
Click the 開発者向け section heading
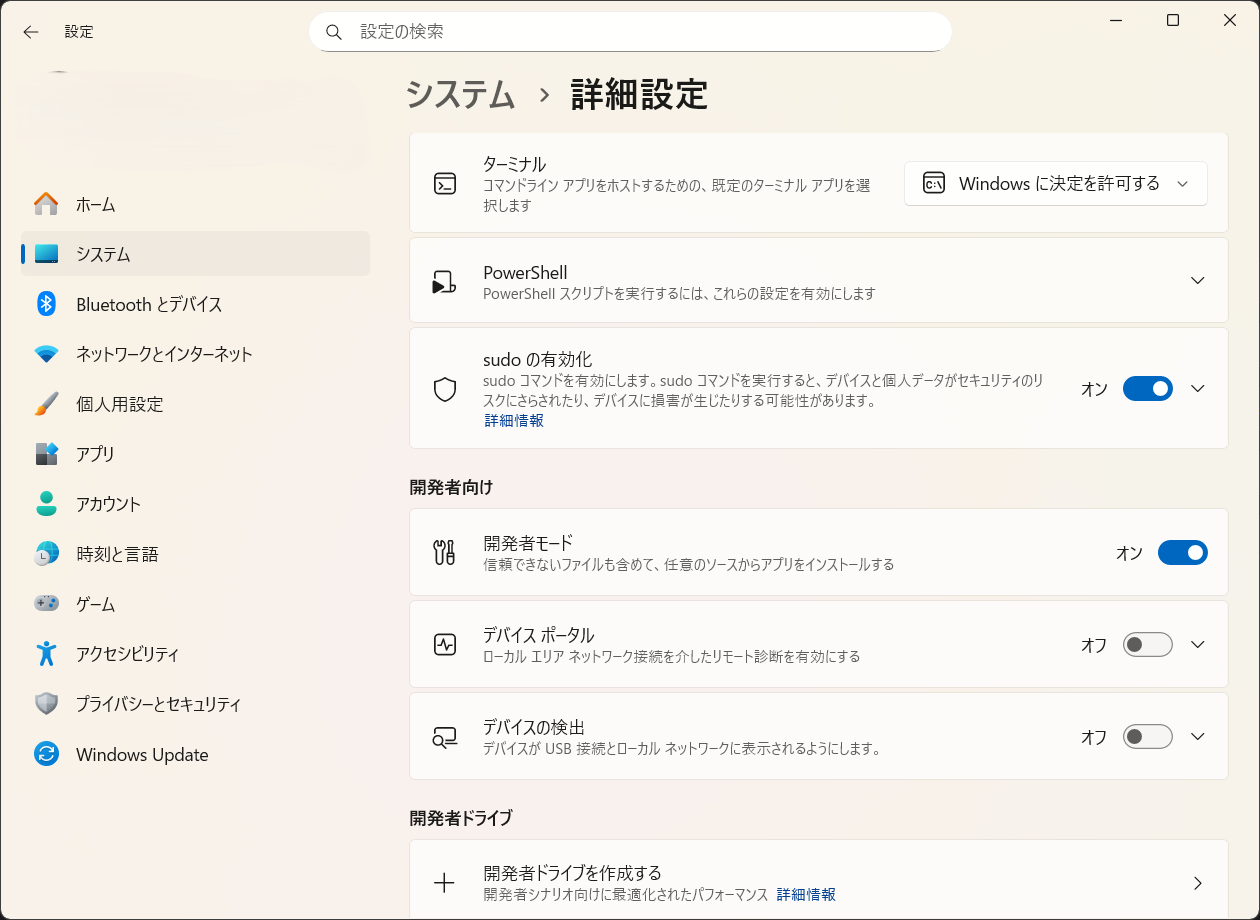[x=451, y=487]
